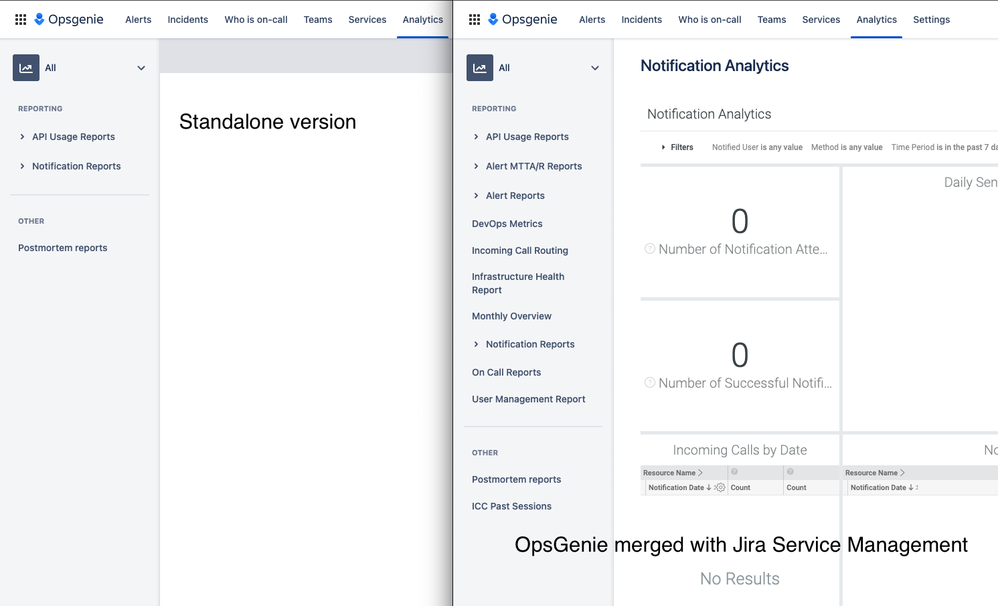This screenshot has width=998, height=606.
Task: Open Alerts tab in left window
Action: tap(138, 20)
